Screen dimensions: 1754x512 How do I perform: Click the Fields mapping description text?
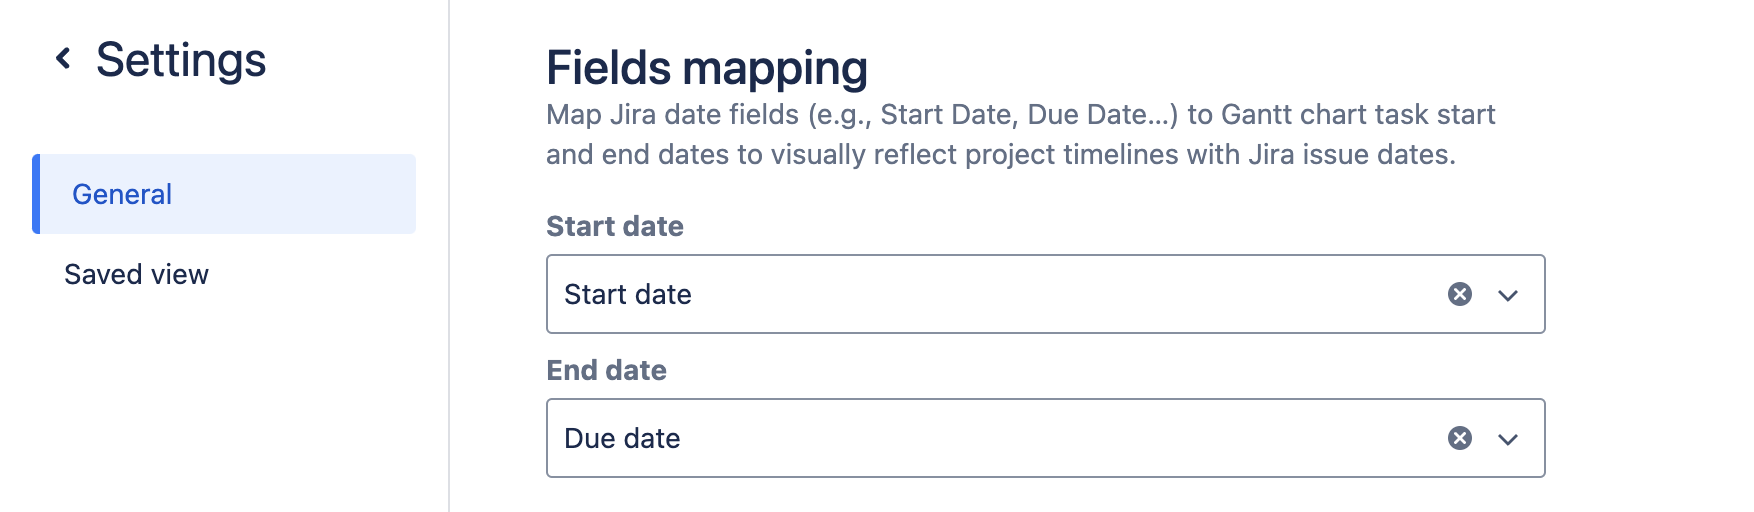(1000, 135)
